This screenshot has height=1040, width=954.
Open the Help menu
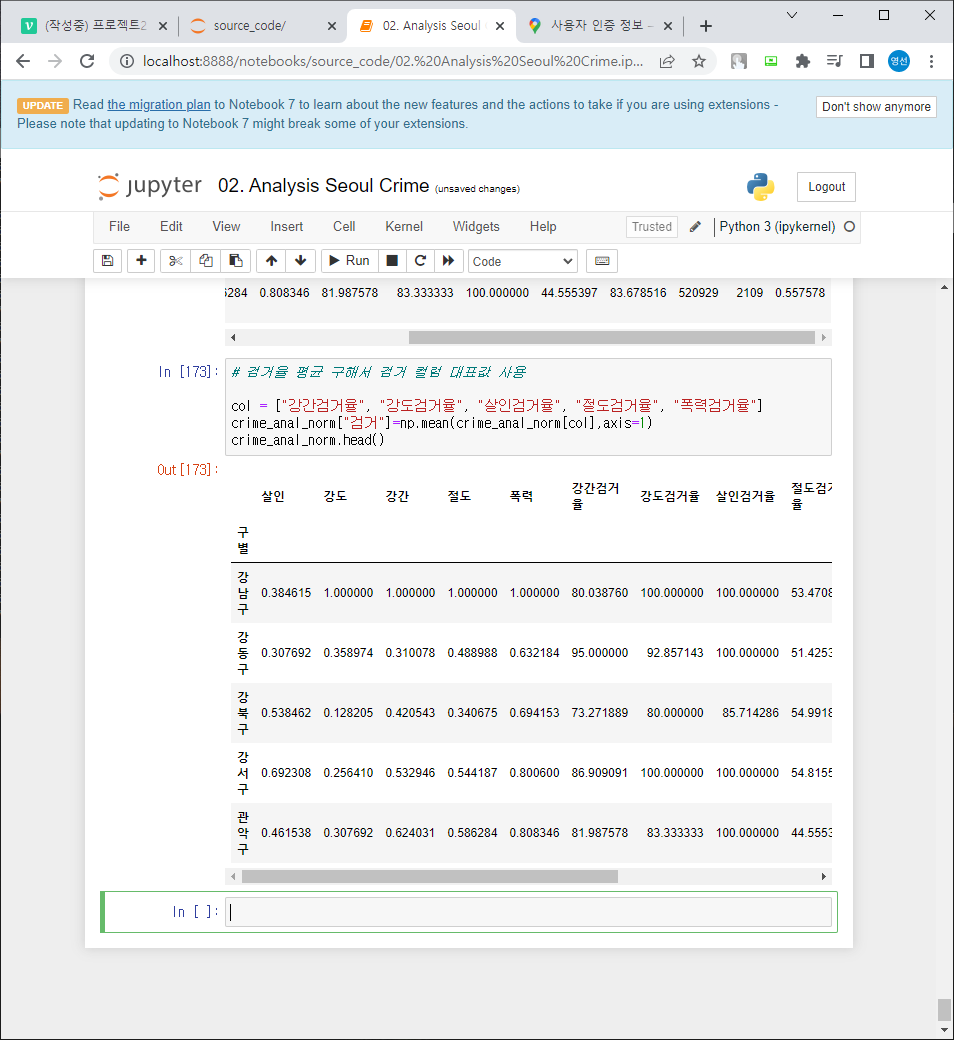[543, 227]
